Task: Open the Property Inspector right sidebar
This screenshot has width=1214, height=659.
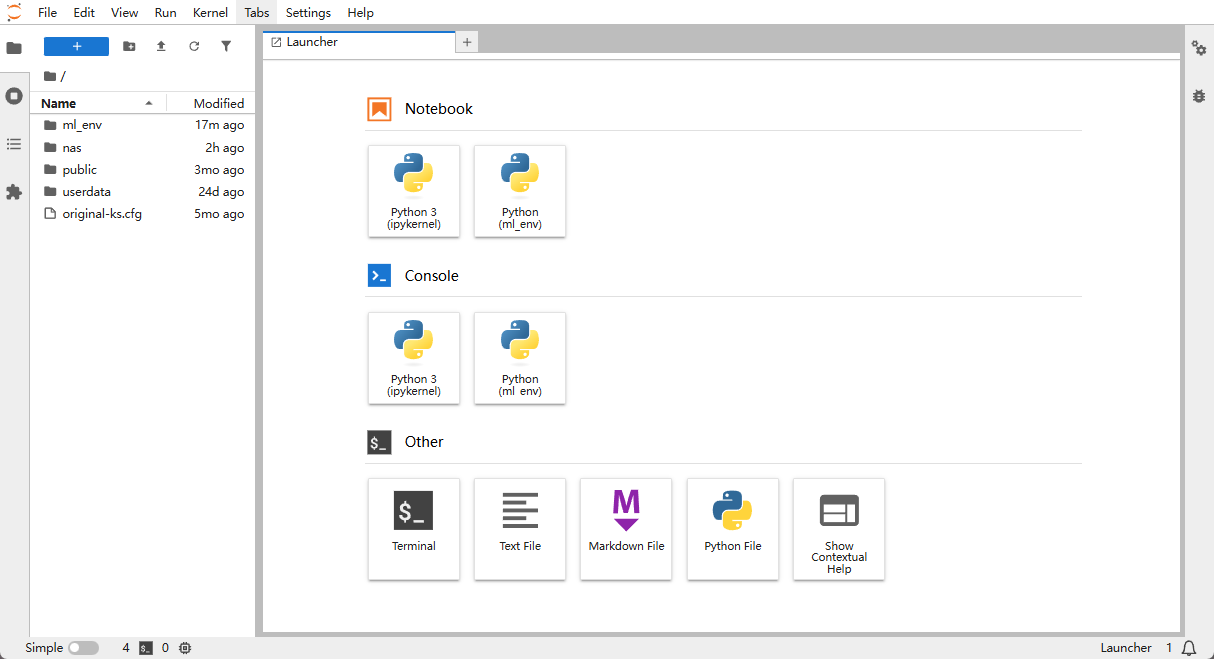Action: [1199, 48]
